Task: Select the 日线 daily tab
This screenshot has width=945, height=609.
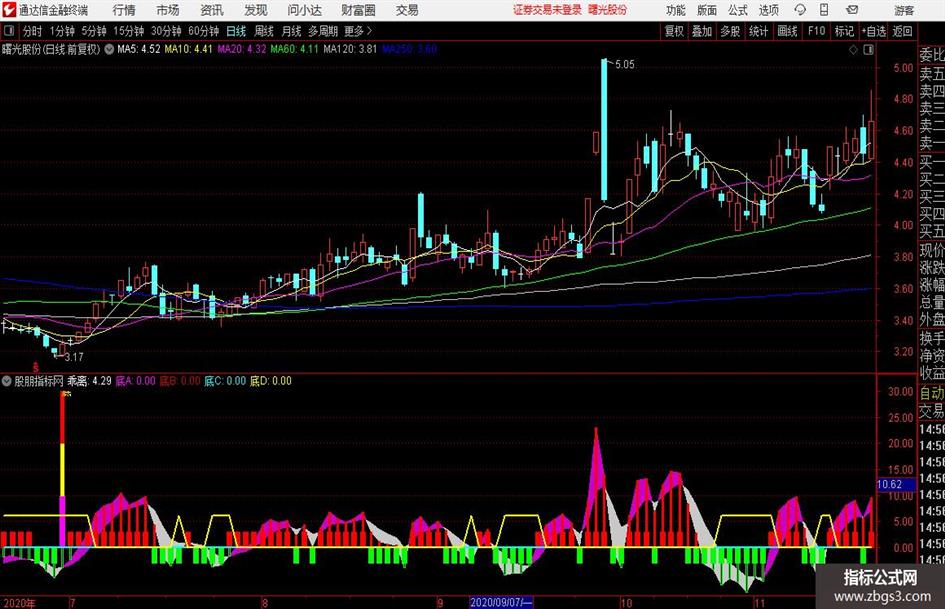Action: tap(236, 31)
